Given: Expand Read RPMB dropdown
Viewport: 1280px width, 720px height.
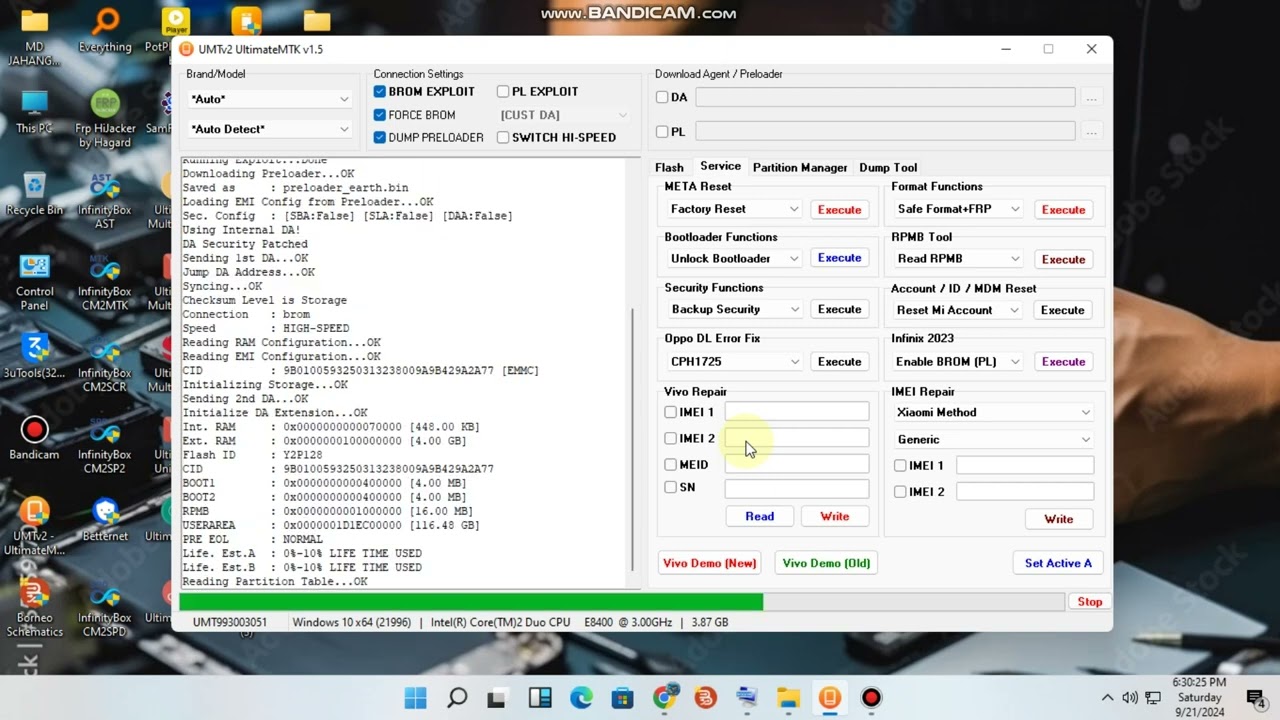Looking at the screenshot, I should click(959, 258).
